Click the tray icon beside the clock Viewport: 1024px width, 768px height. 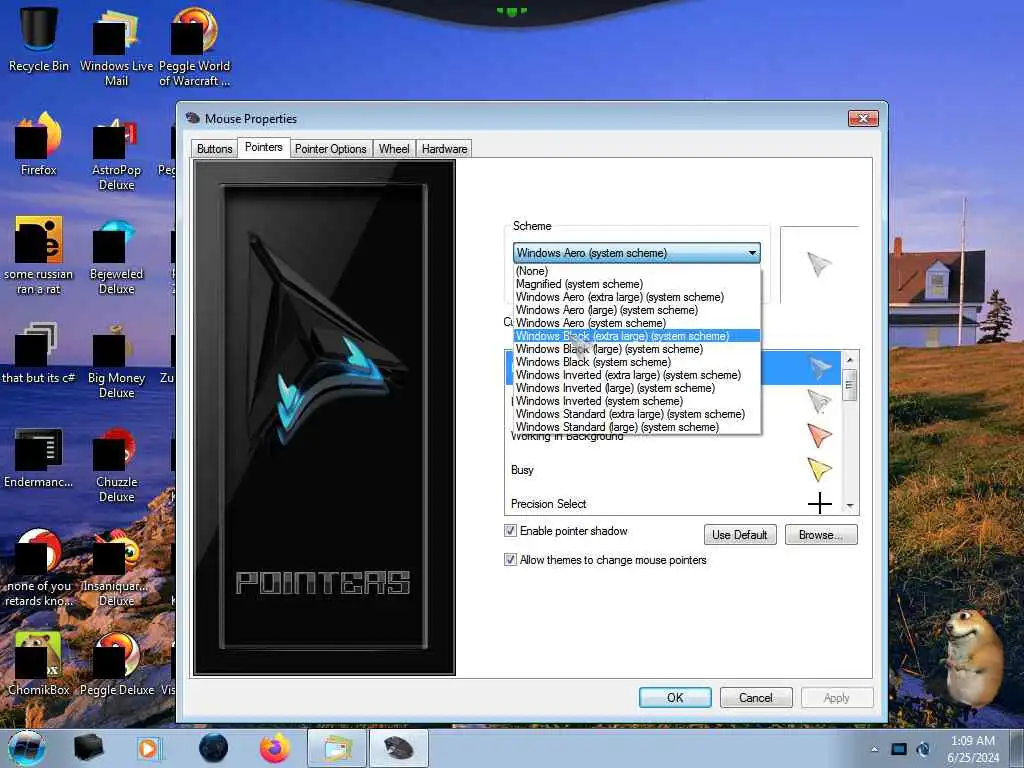(923, 749)
